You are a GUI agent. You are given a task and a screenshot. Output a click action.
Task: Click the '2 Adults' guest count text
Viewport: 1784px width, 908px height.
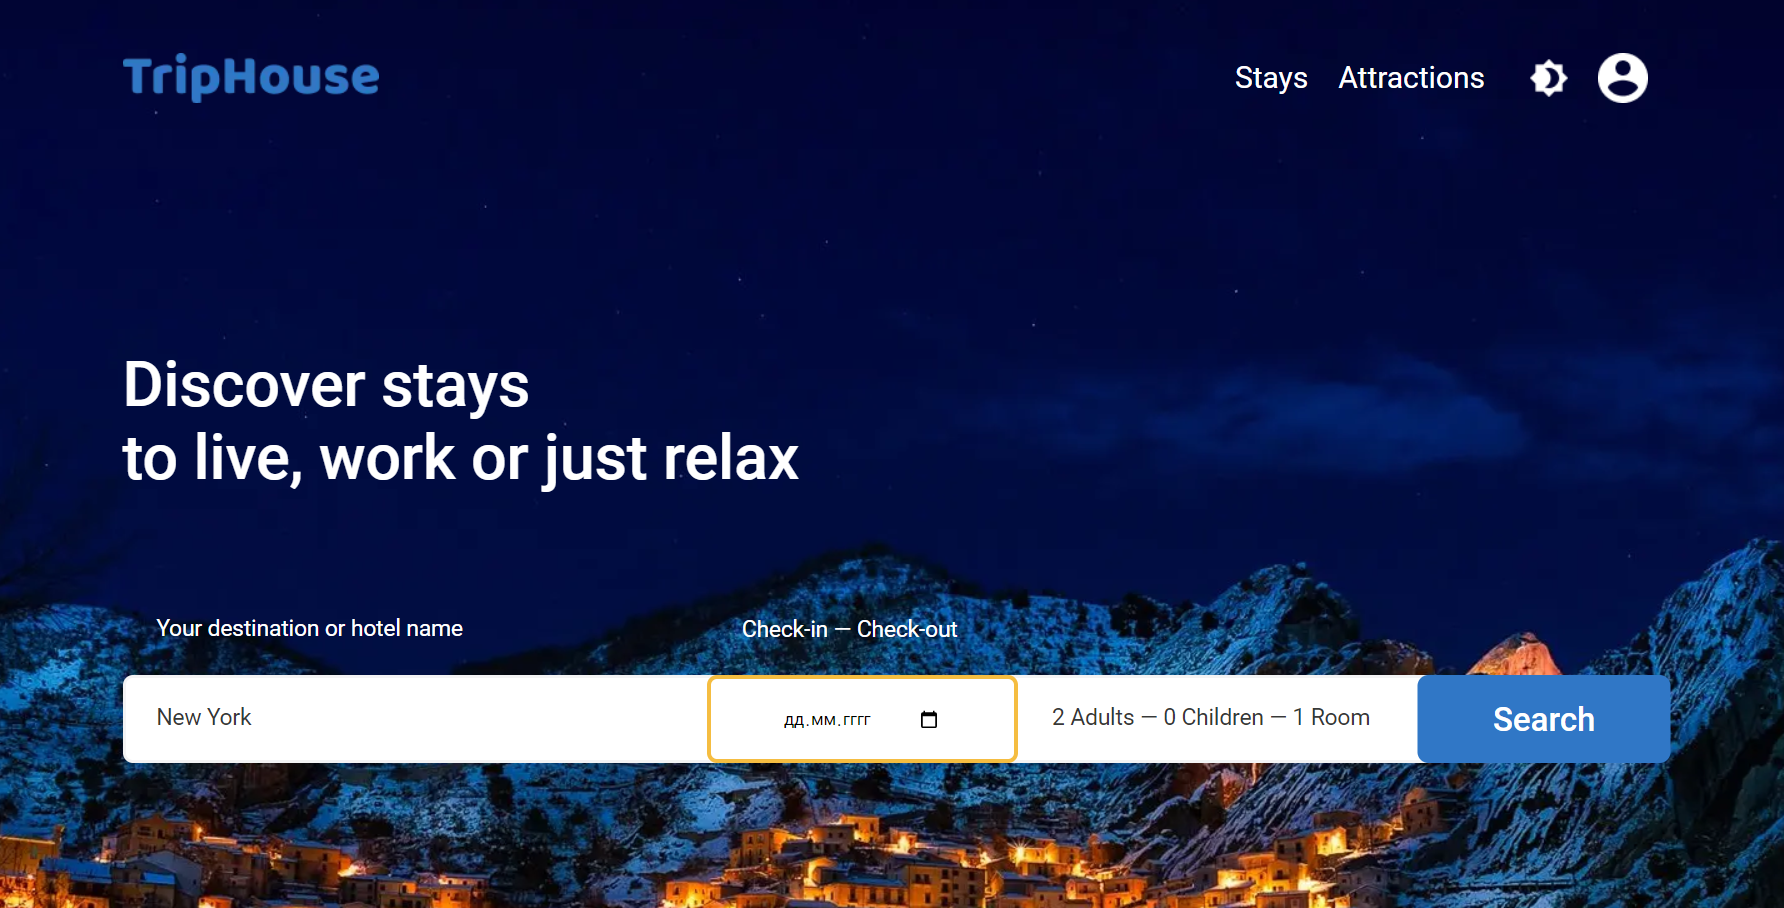click(1093, 717)
